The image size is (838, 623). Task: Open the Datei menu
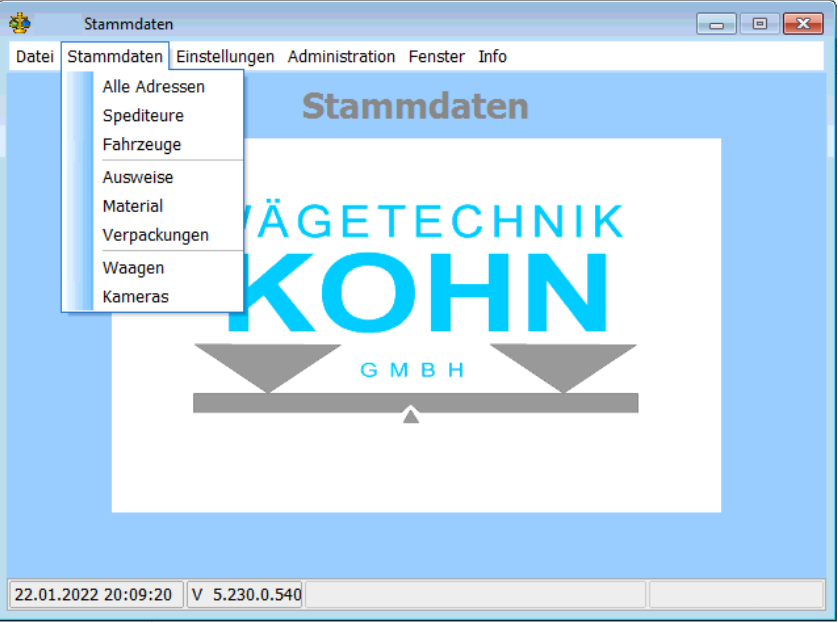point(35,56)
